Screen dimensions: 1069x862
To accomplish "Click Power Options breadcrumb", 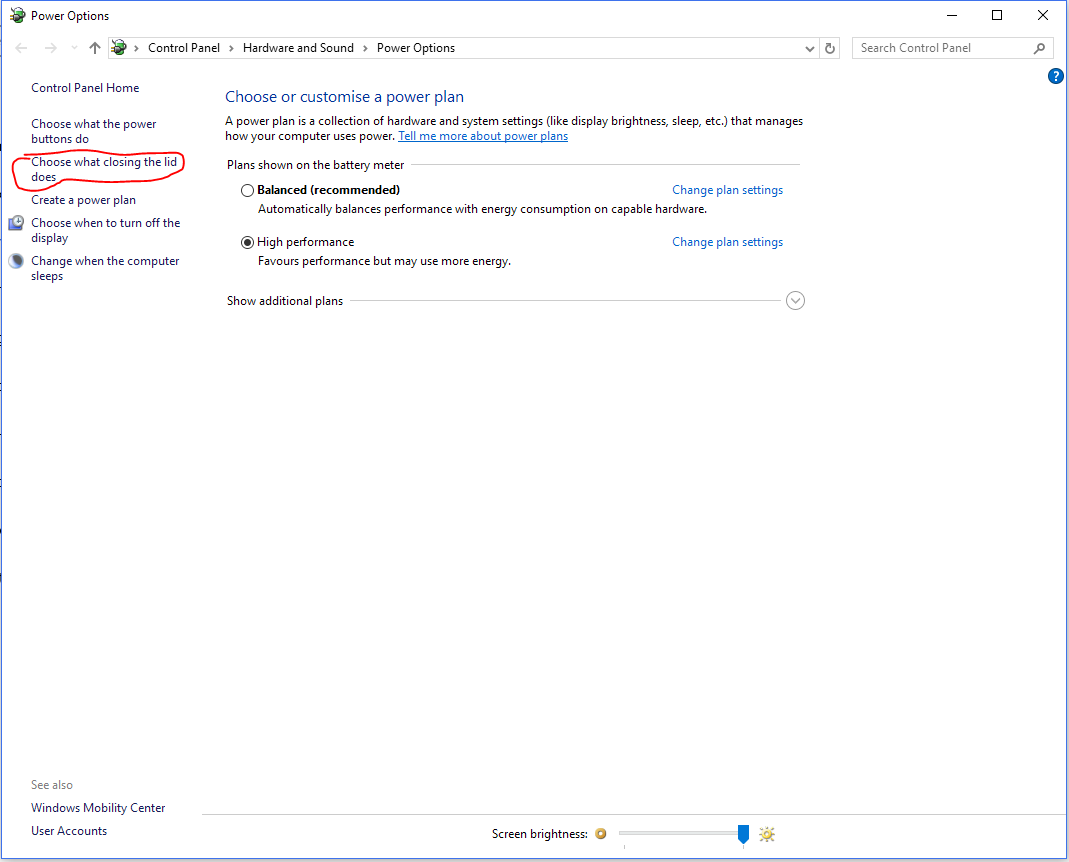I will click(x=416, y=48).
